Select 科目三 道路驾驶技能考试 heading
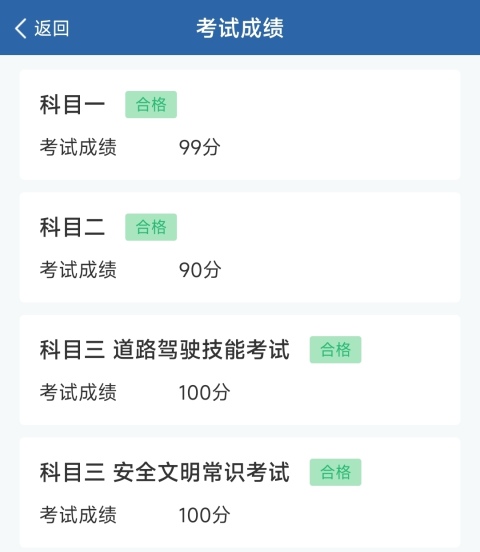This screenshot has width=480, height=552. click(164, 350)
